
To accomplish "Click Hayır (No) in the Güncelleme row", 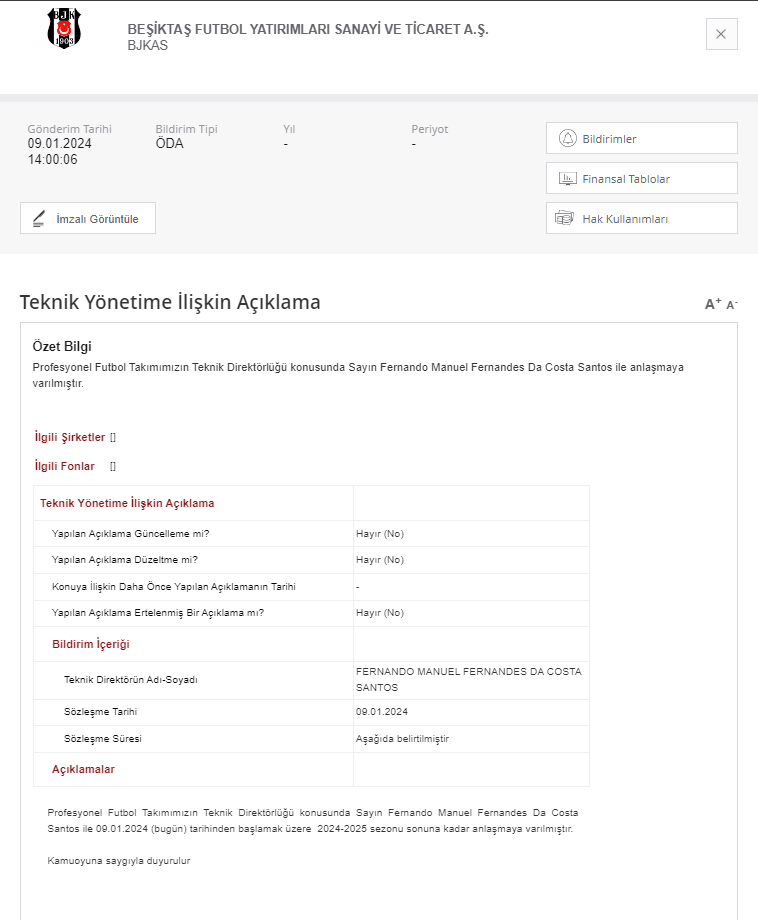I will [380, 534].
